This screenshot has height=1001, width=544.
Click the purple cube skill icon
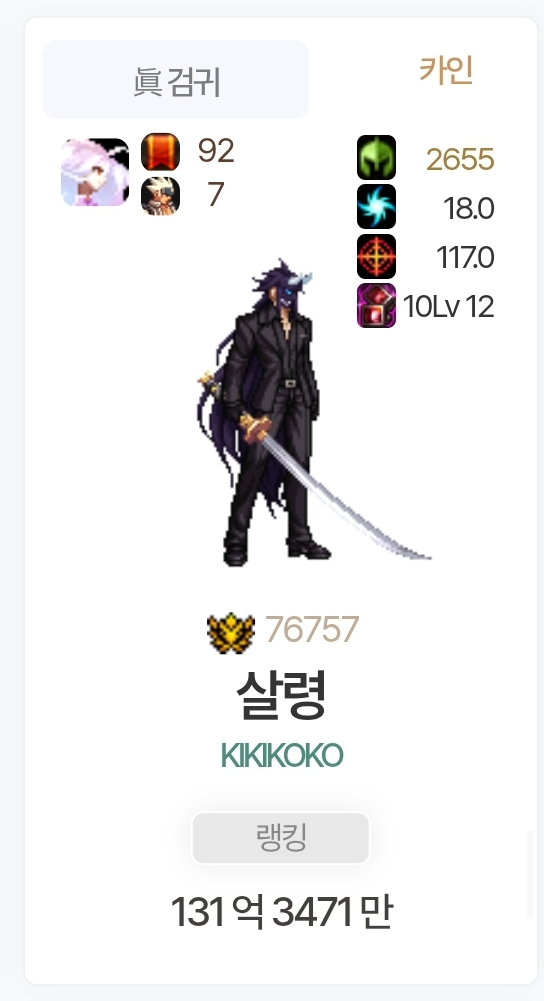[376, 306]
